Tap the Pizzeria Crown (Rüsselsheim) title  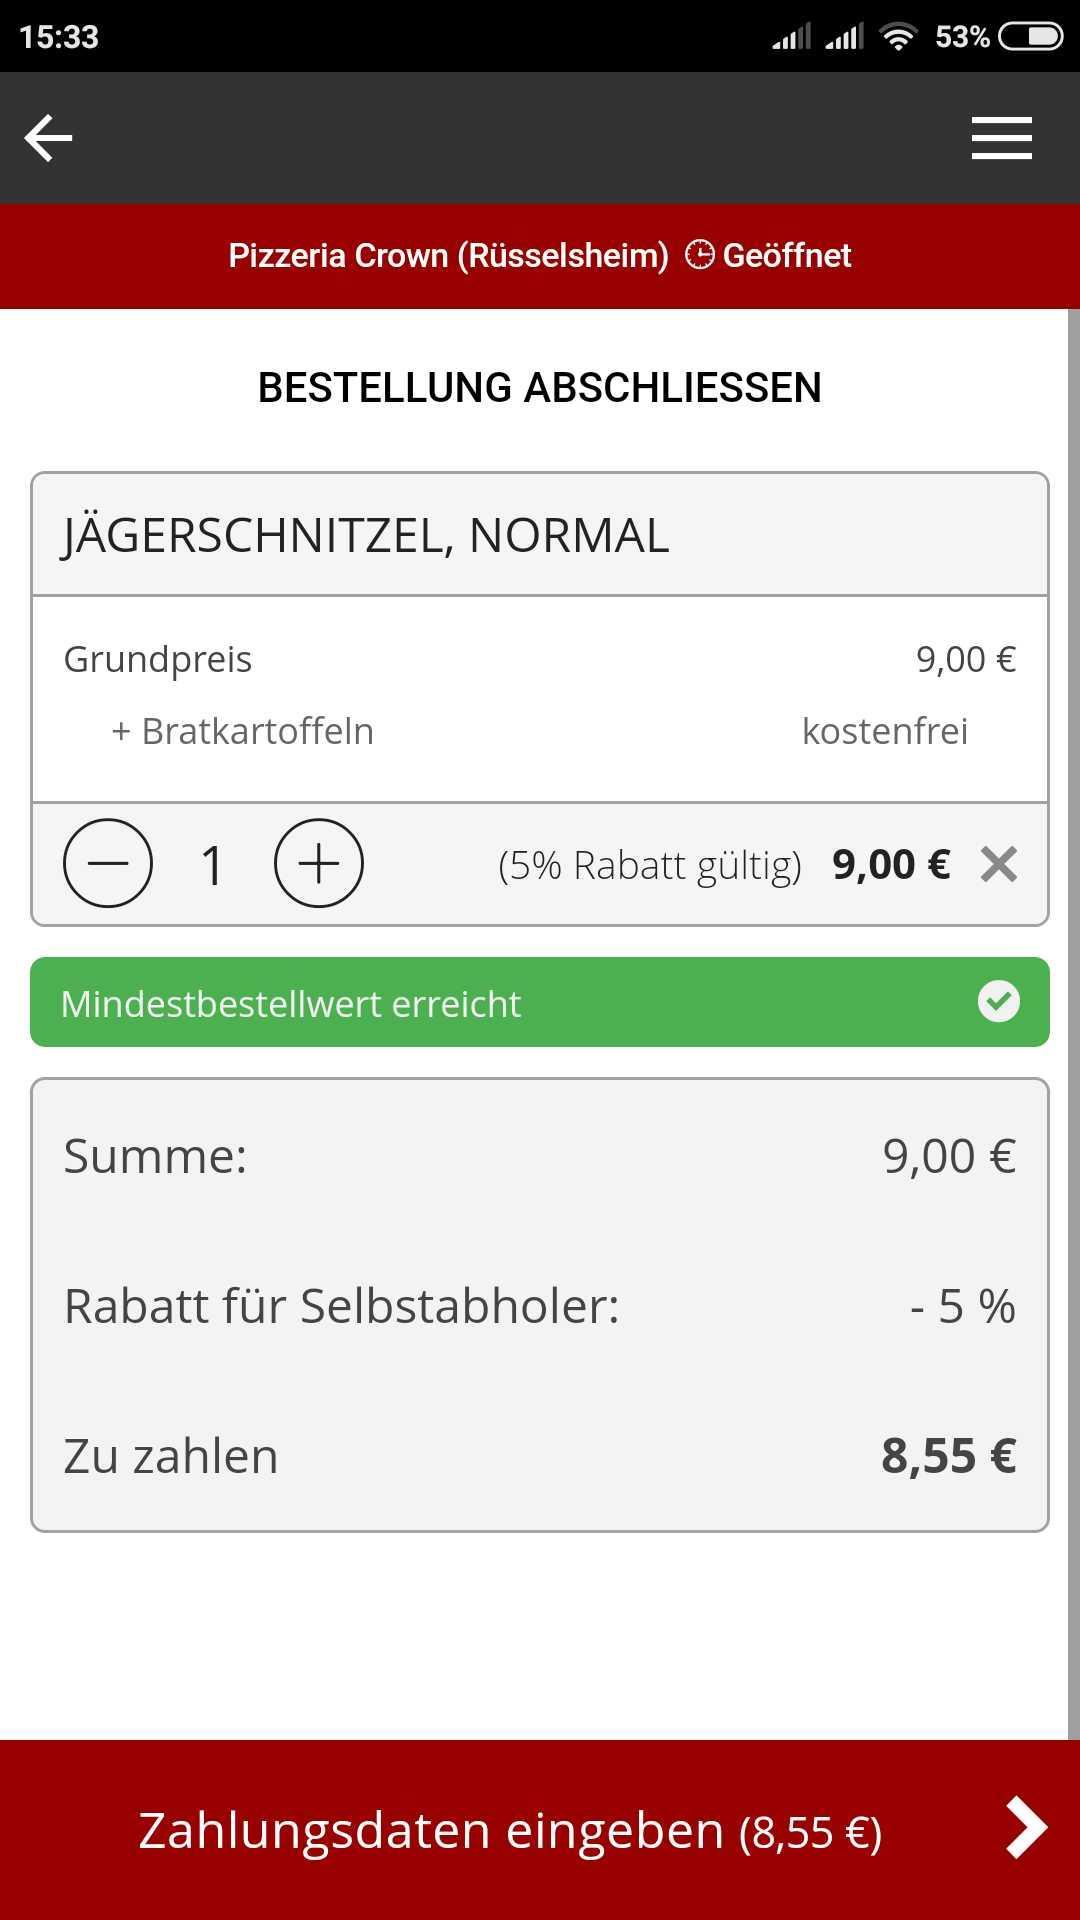[448, 256]
